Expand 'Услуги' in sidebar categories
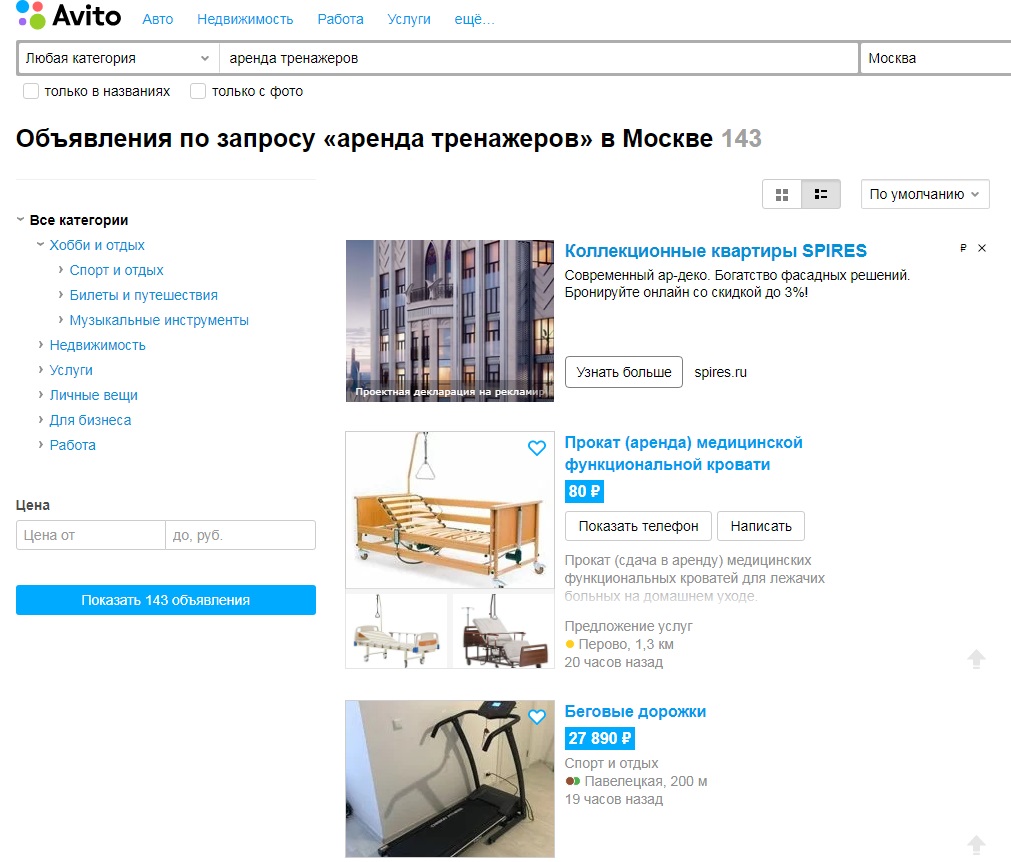 41,370
